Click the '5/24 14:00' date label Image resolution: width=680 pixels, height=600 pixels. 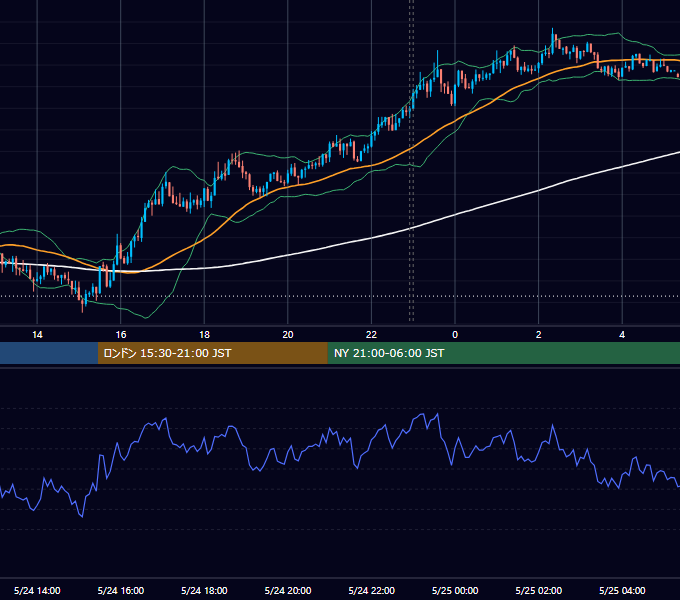point(37,590)
